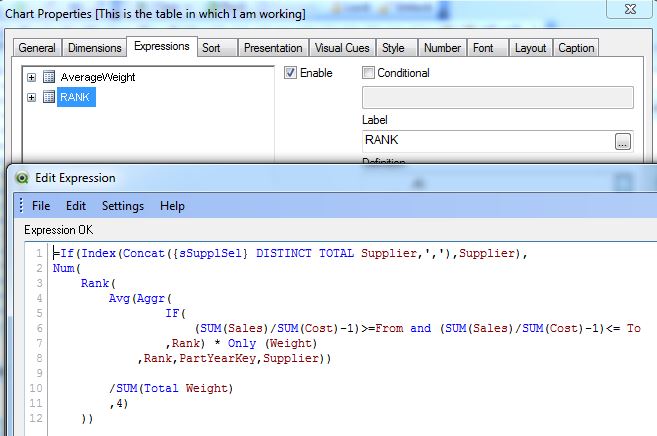Image resolution: width=657 pixels, height=436 pixels.
Task: Open the Presentation tab
Action: (x=273, y=48)
